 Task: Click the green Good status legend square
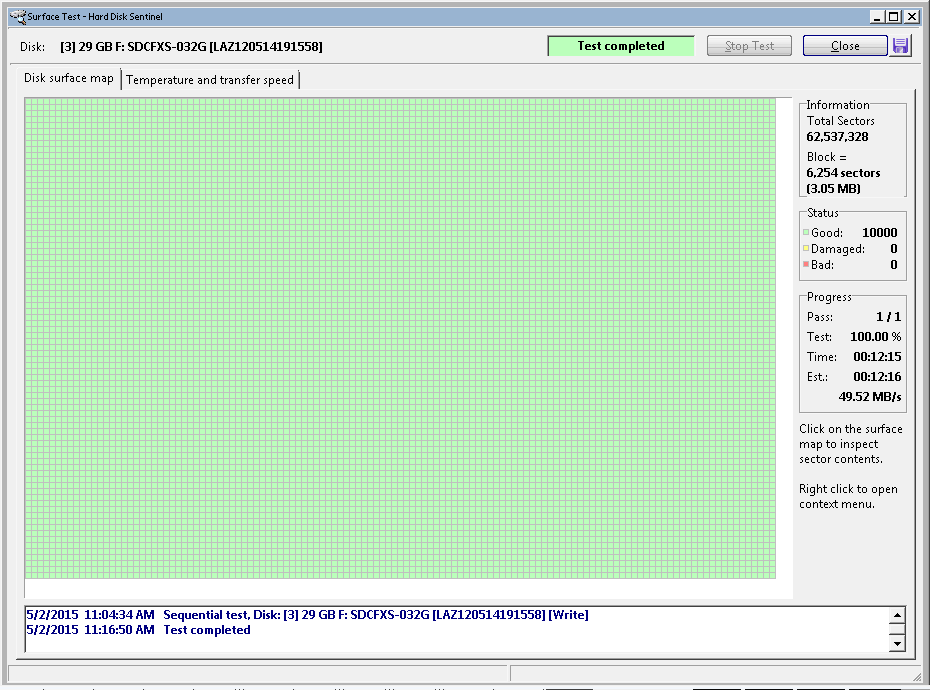tap(806, 233)
